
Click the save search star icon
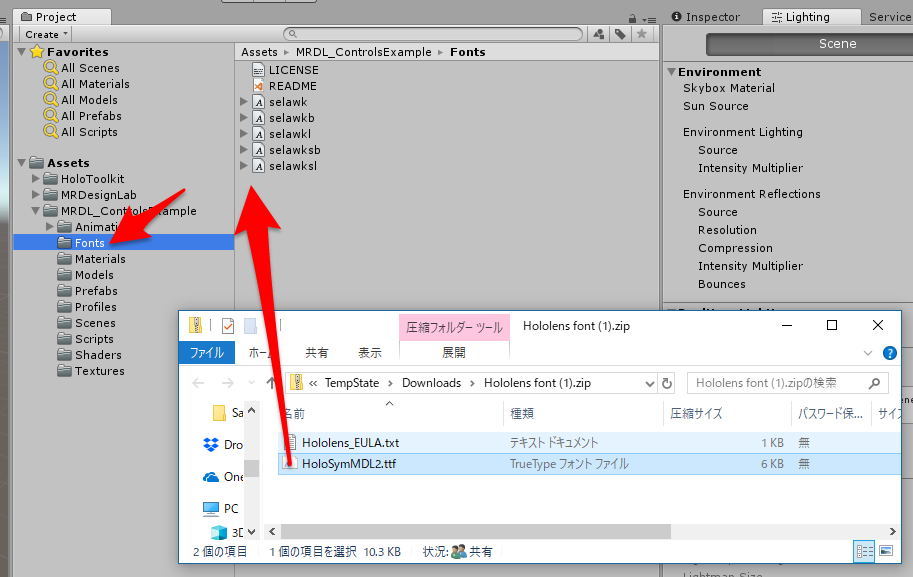click(642, 34)
